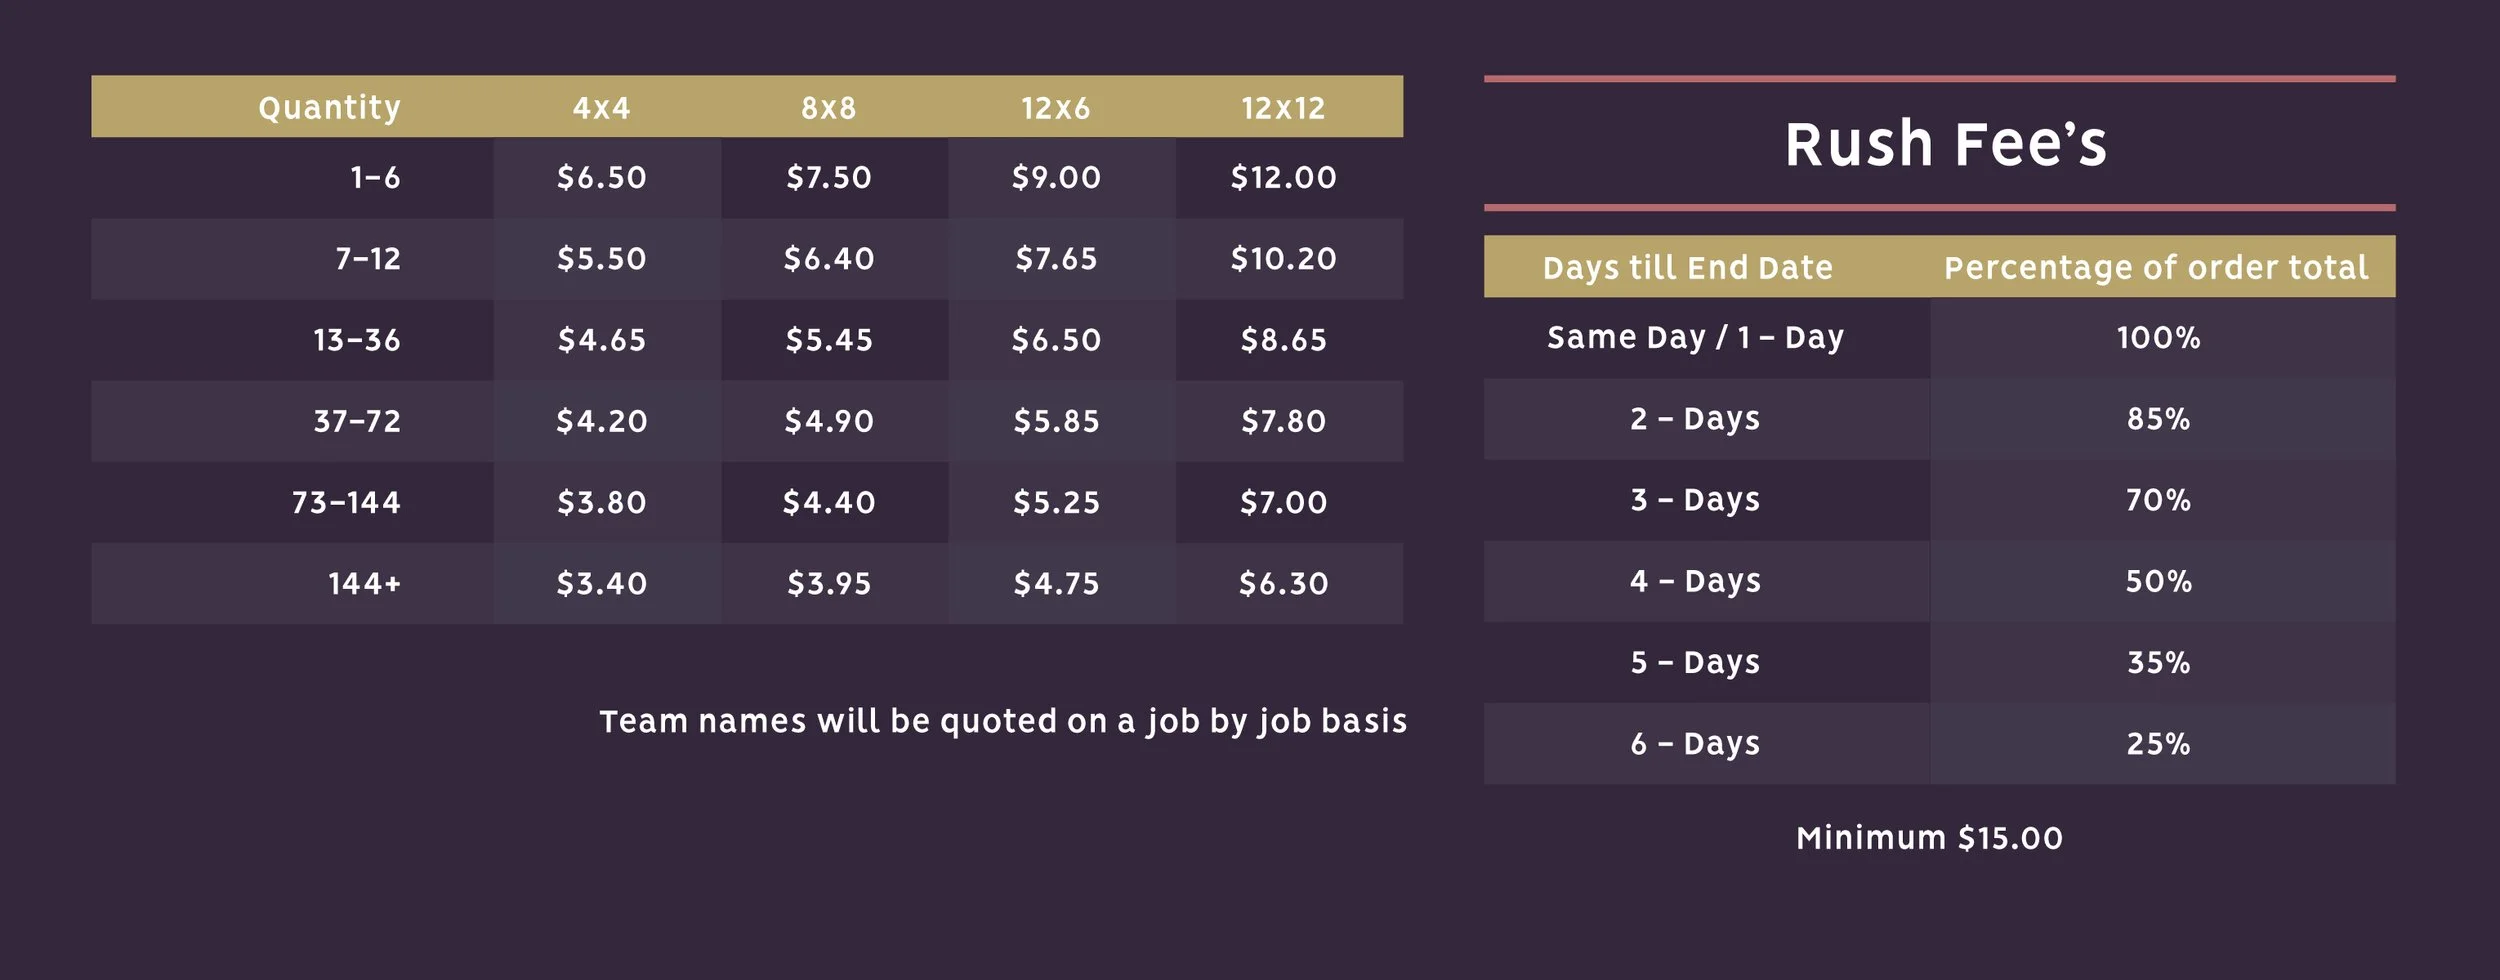This screenshot has width=2500, height=980.
Task: Click the $4.75 price cell
Action: click(1055, 583)
